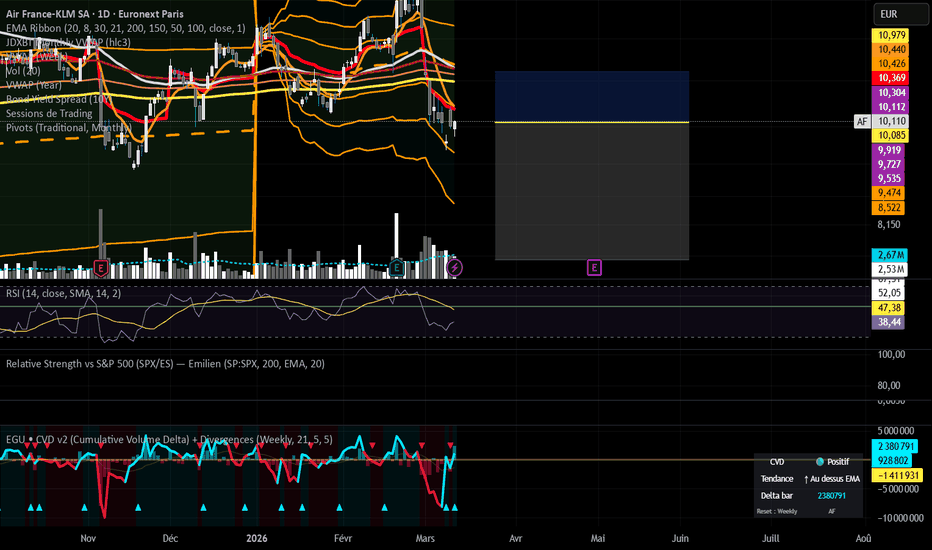Select the JDXBT Monthly VWAP (hlc3) legend
The image size is (932, 550).
coord(68,42)
